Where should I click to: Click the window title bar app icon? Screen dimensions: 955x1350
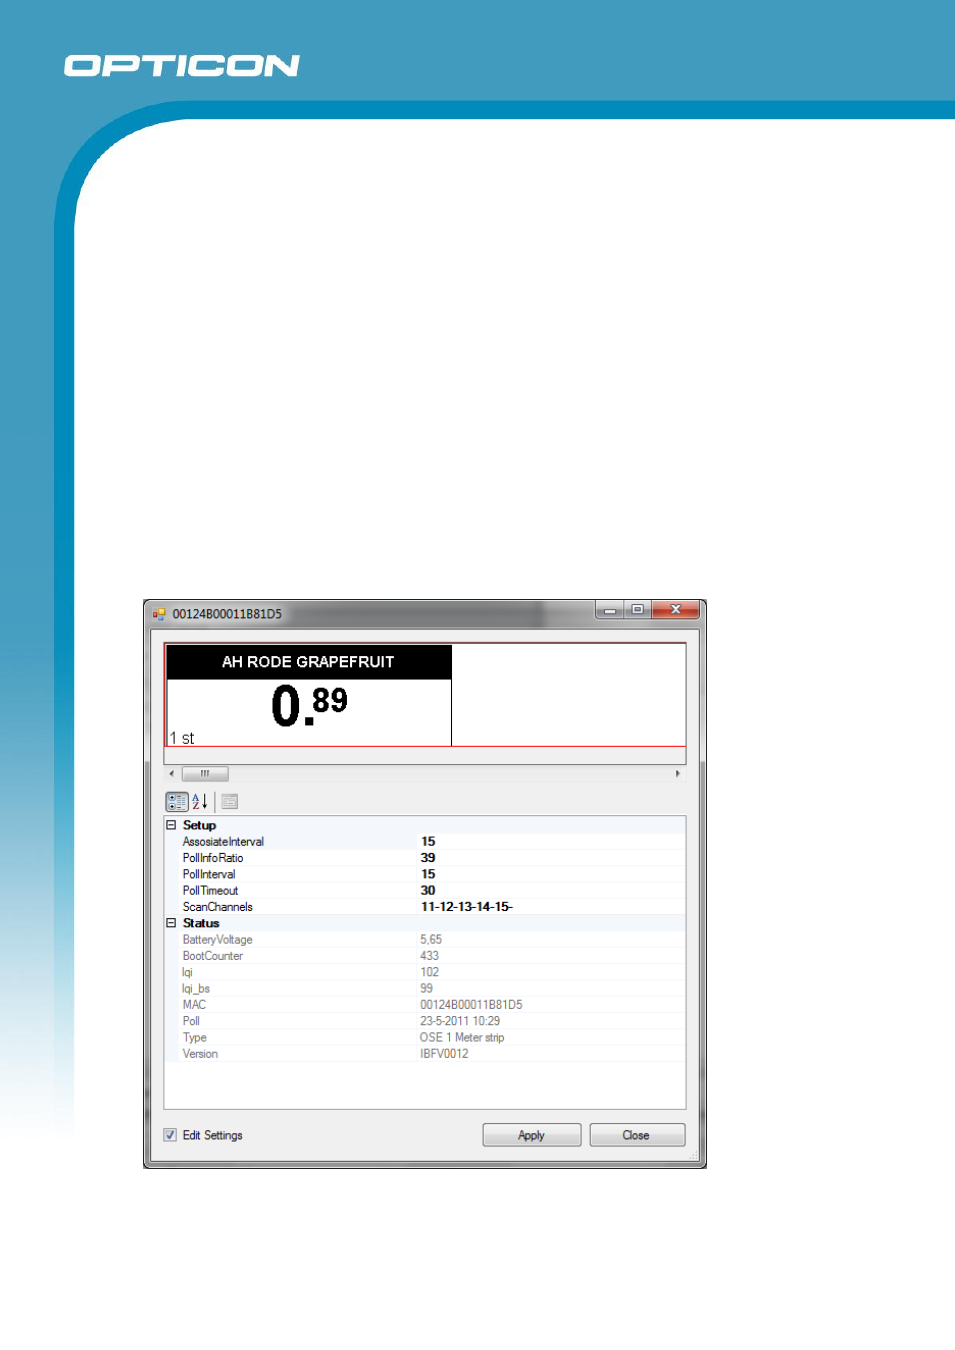coord(159,614)
